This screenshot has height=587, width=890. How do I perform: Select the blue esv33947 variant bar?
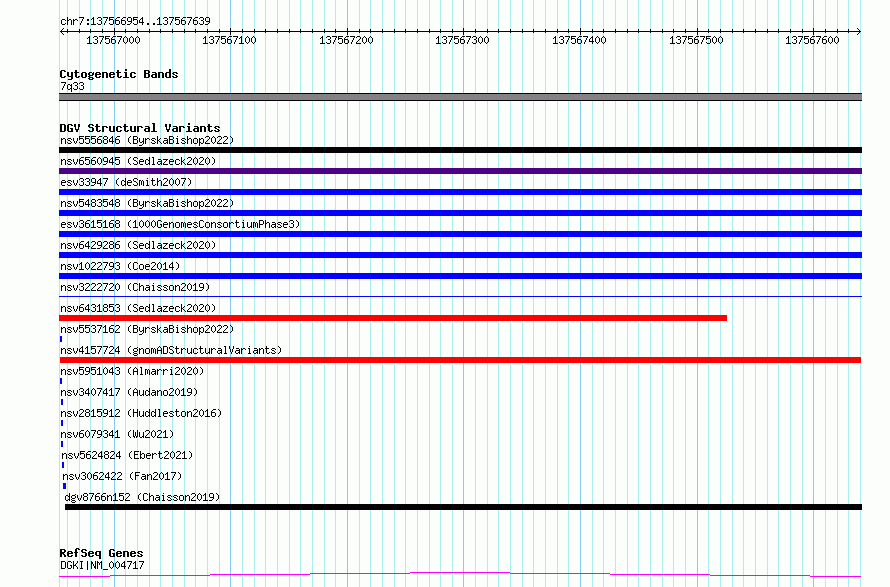(460, 192)
